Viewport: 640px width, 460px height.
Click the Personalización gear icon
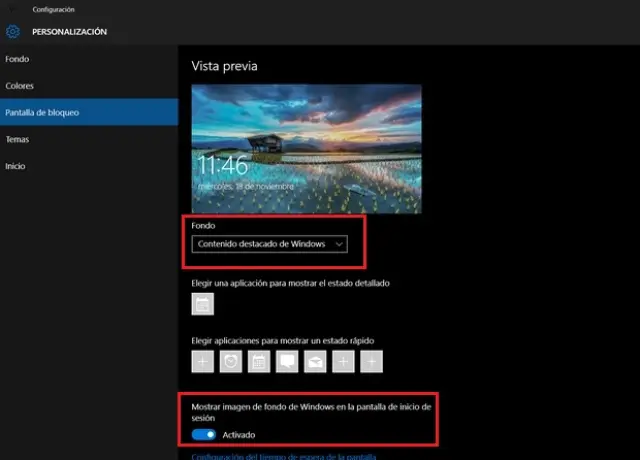[x=14, y=32]
